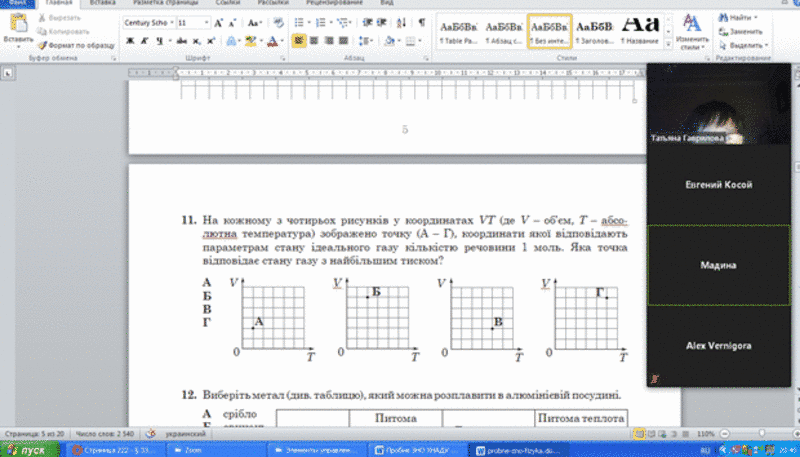800x457 pixels.
Task: Click shading paint bucket icon
Action: tap(389, 41)
